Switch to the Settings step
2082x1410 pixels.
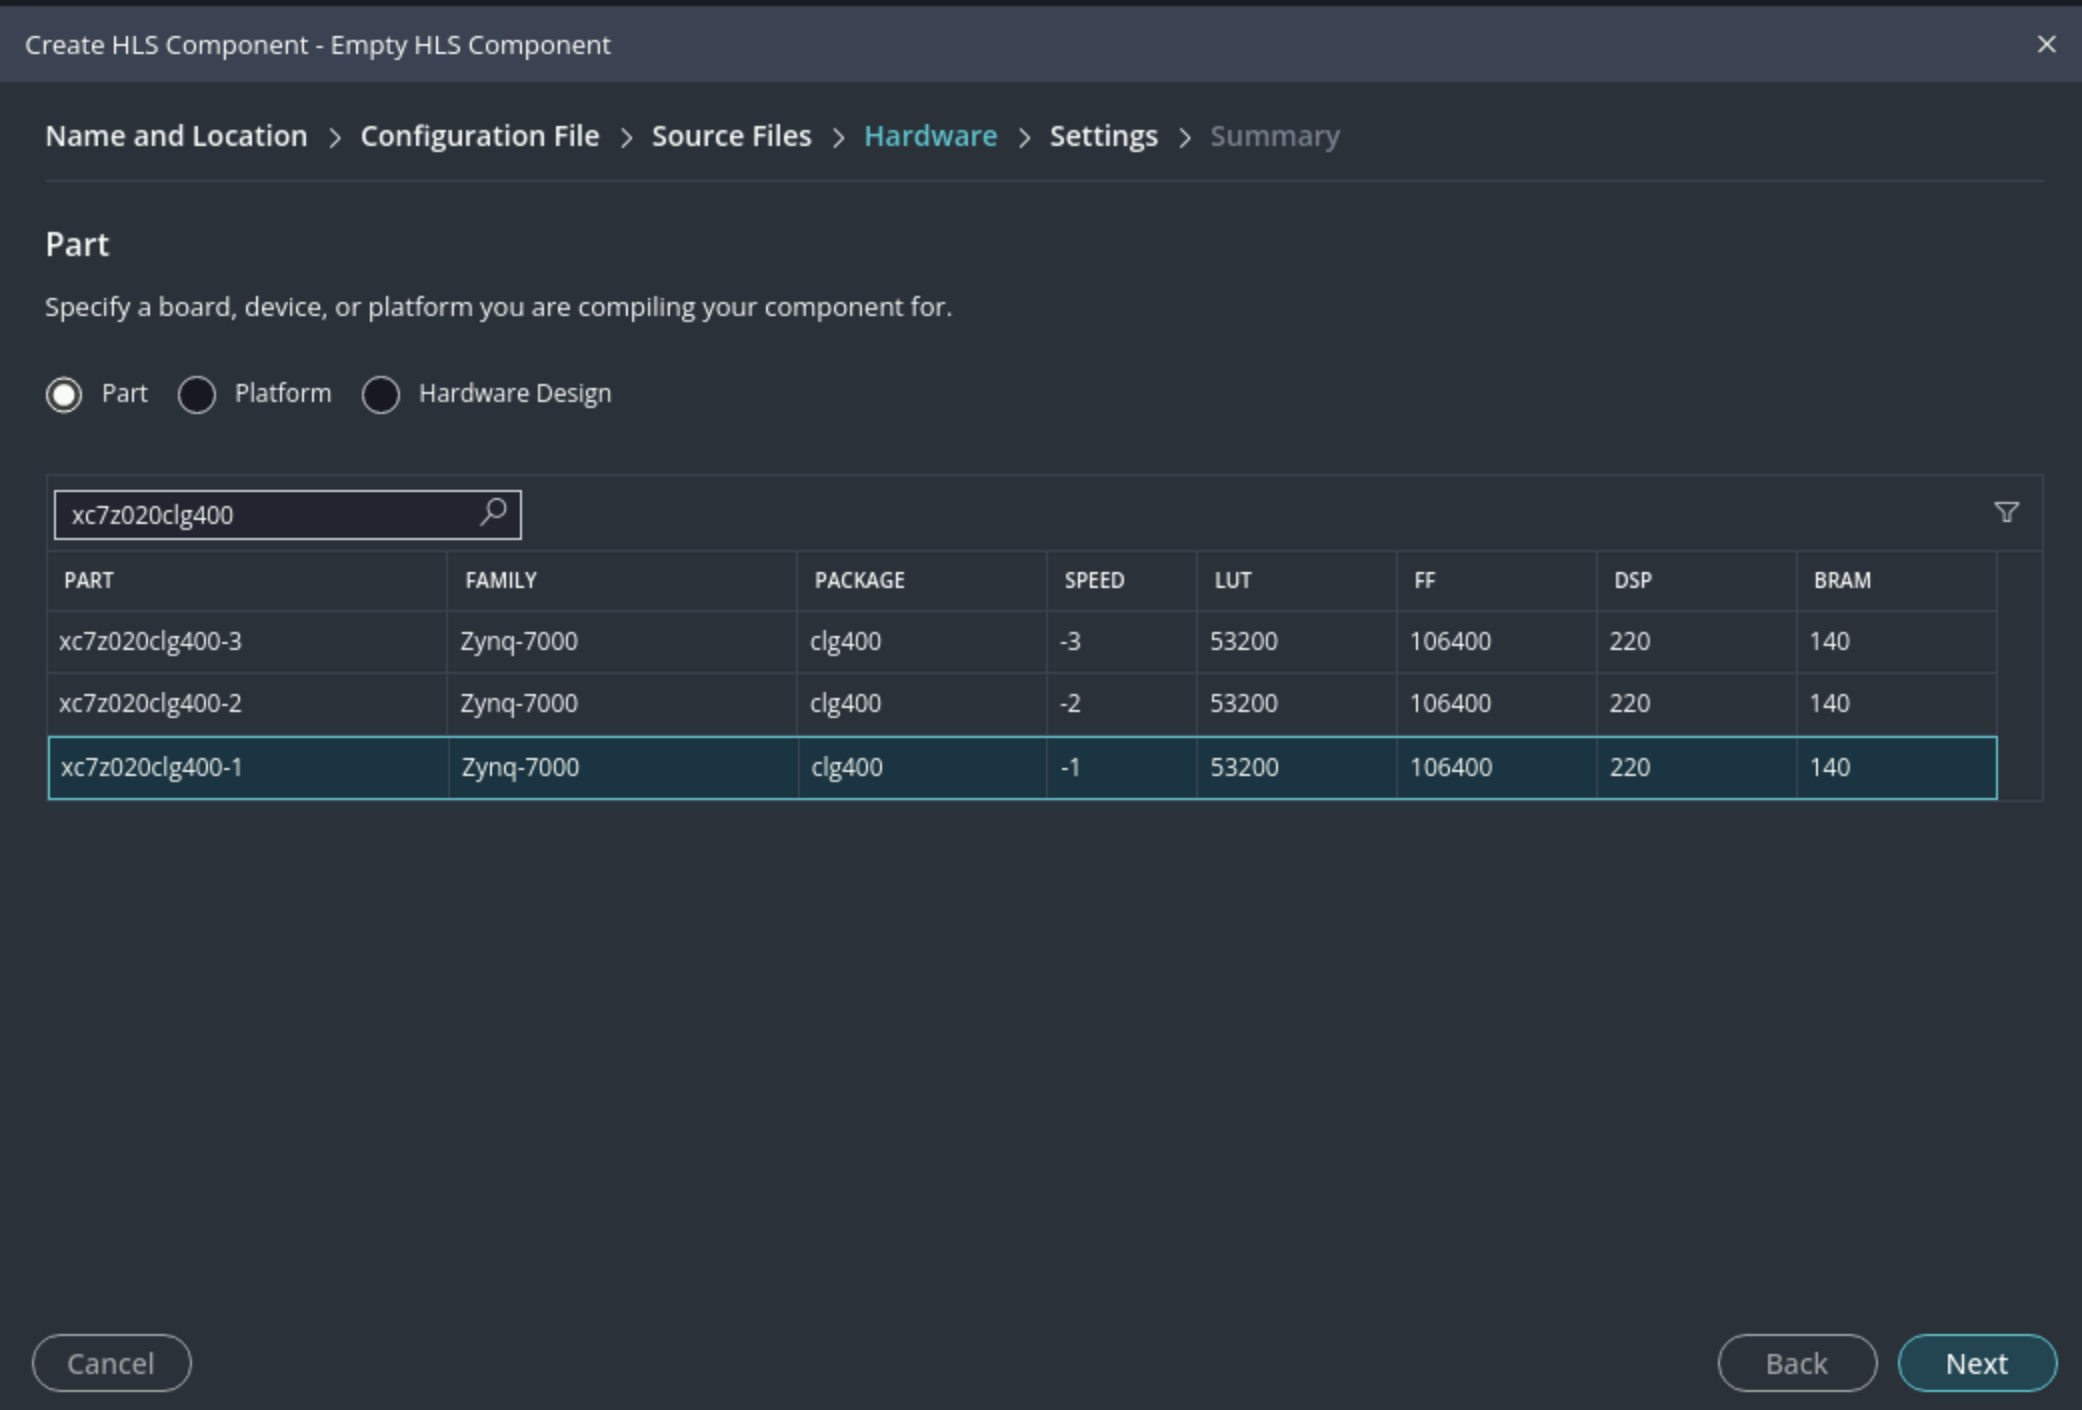[1103, 136]
